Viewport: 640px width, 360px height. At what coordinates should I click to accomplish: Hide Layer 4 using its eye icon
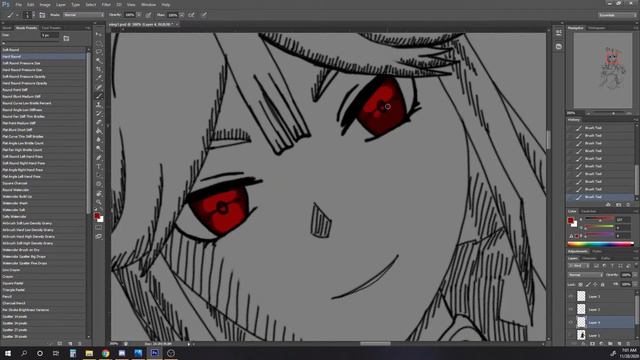571,322
